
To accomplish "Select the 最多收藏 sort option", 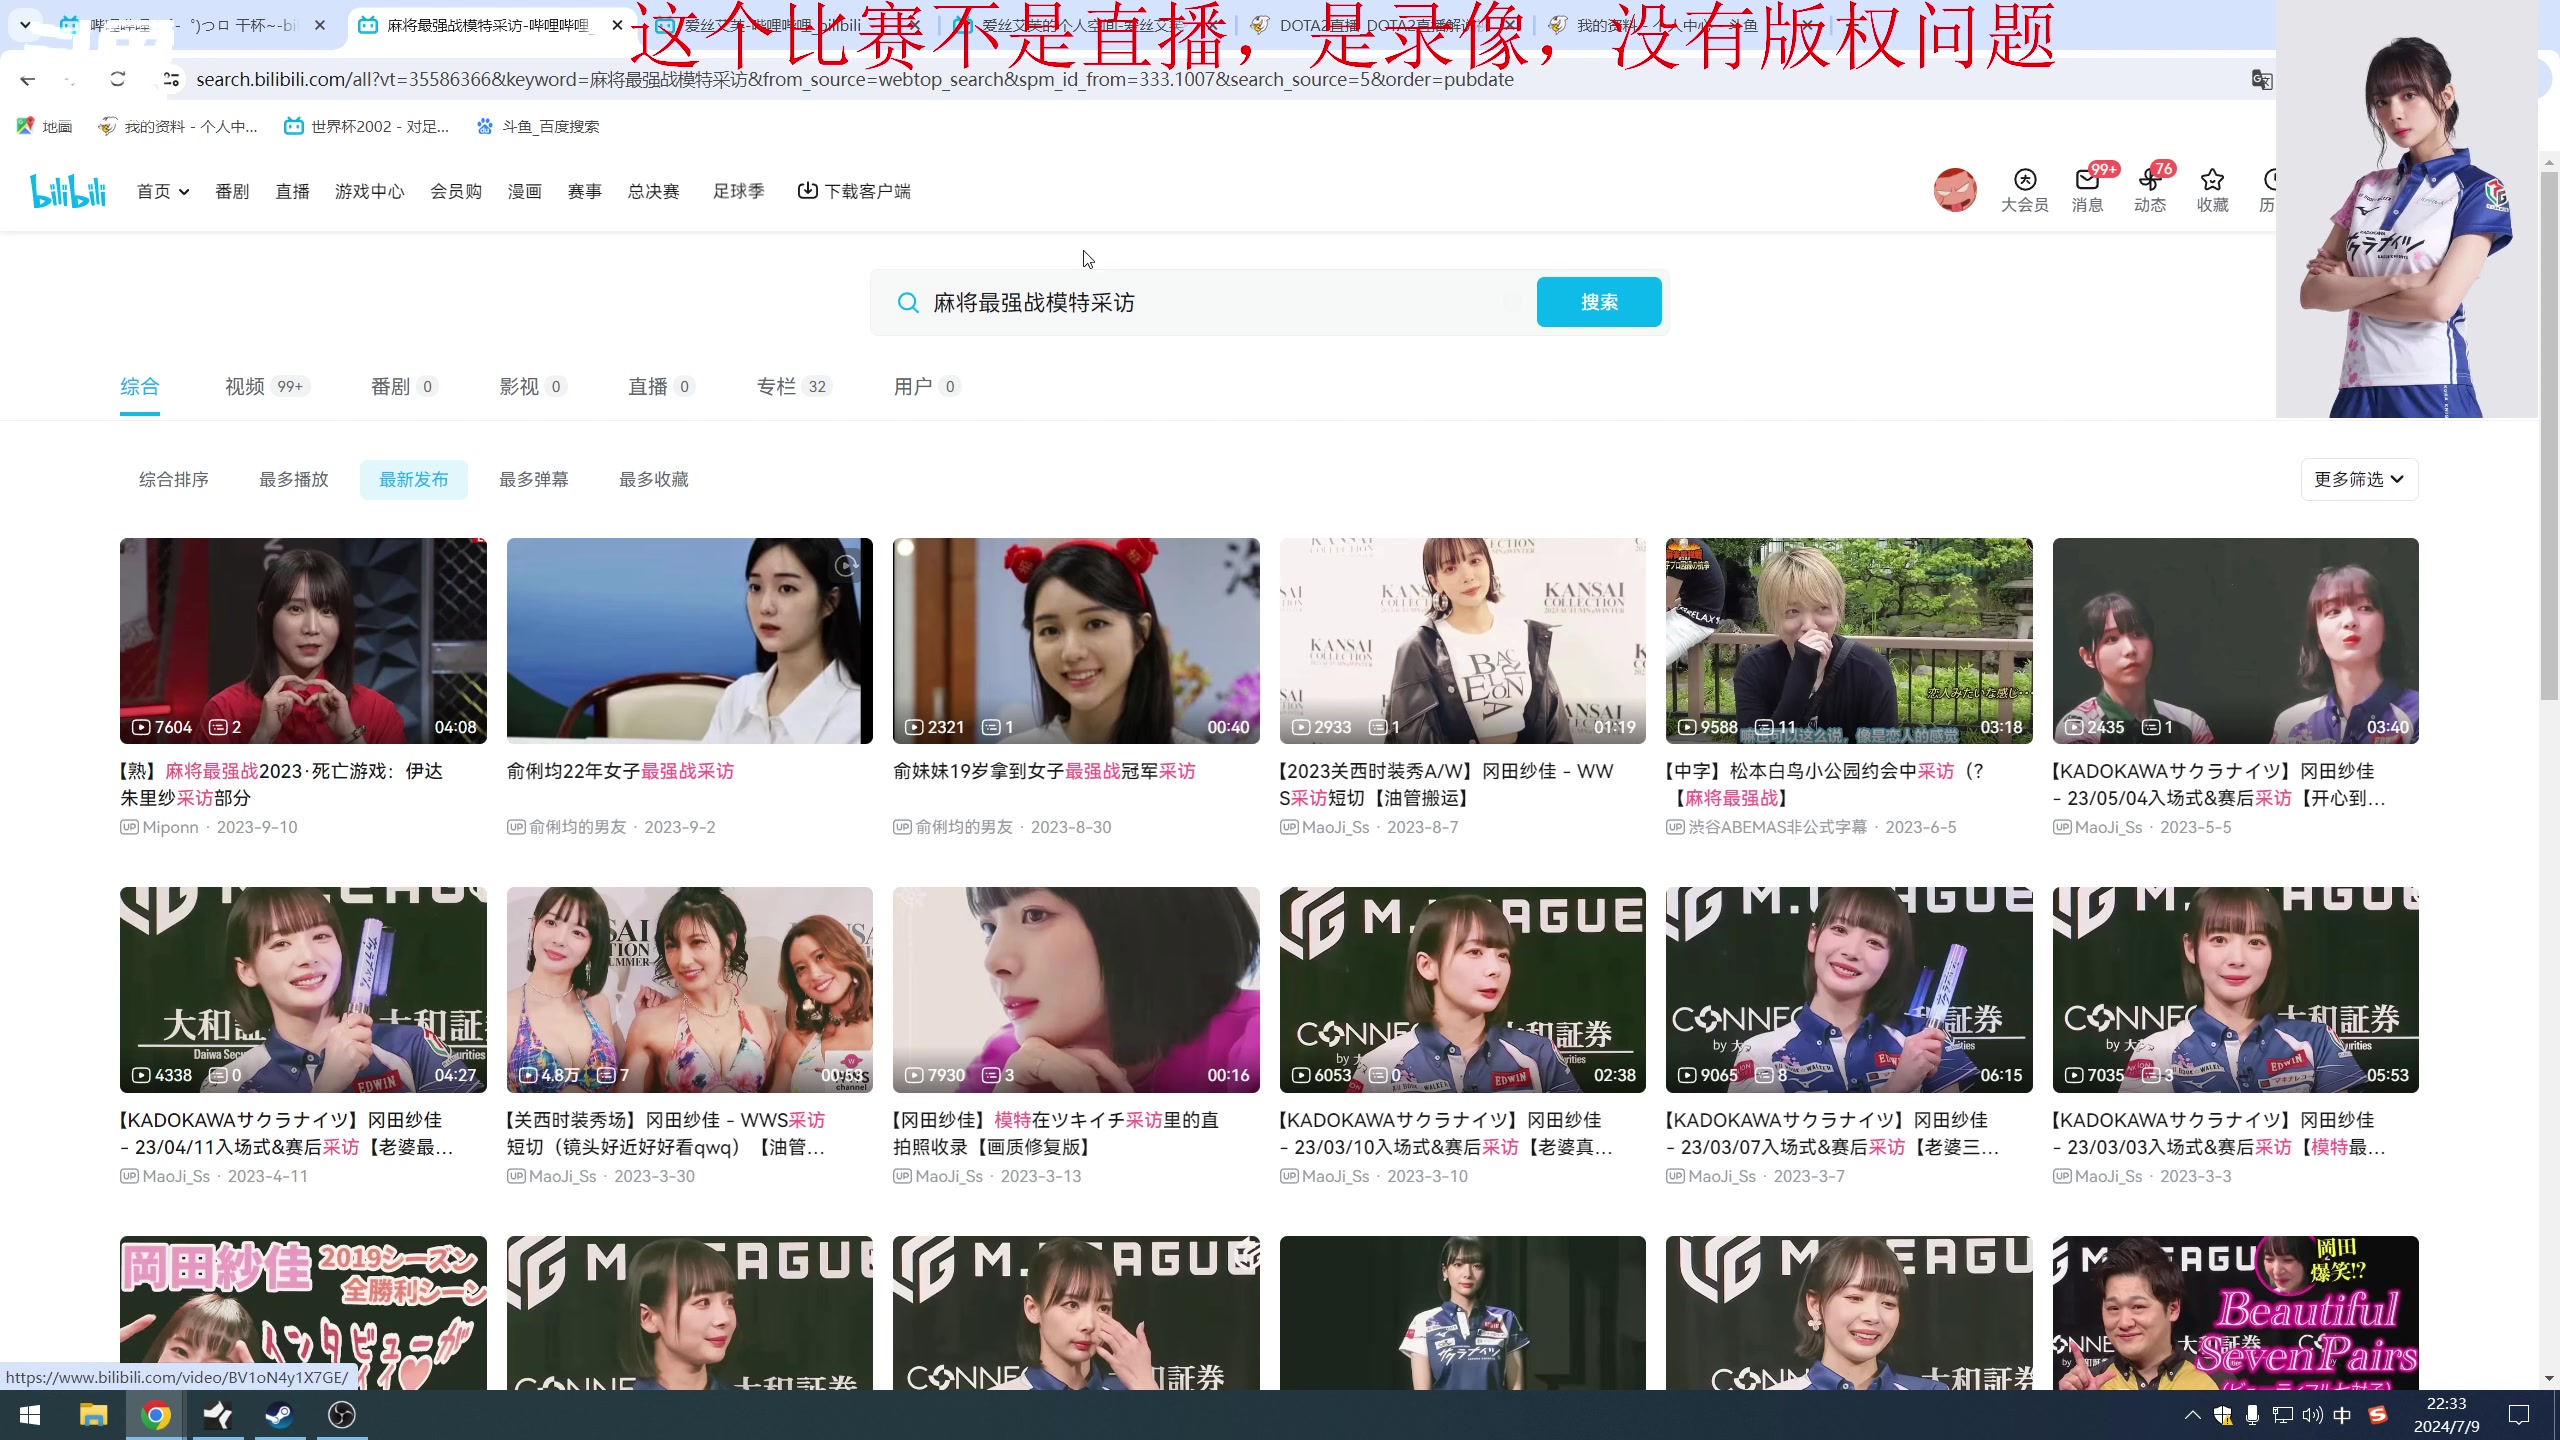I will tap(653, 480).
